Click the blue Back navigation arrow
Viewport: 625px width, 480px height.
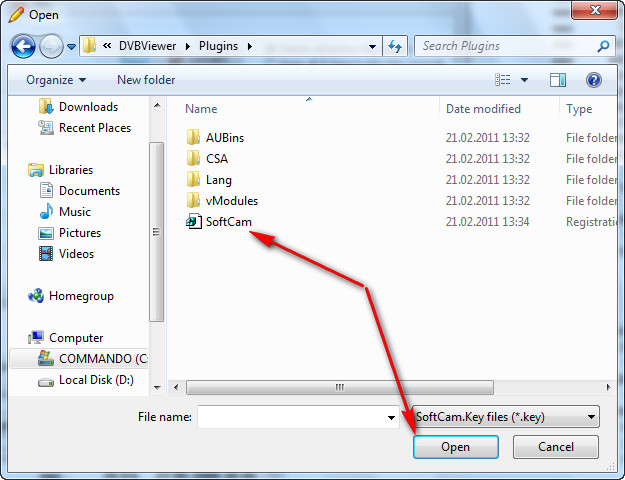click(23, 46)
